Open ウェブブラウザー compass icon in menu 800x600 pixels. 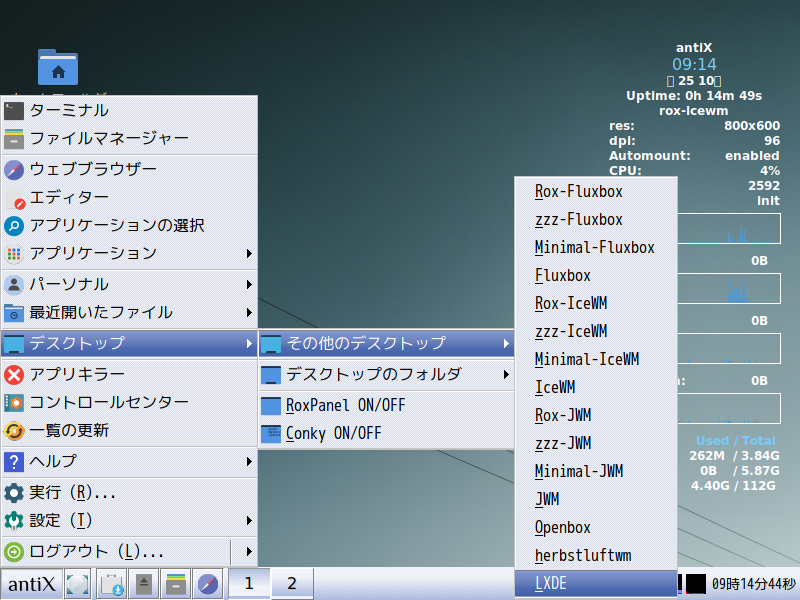[14, 169]
